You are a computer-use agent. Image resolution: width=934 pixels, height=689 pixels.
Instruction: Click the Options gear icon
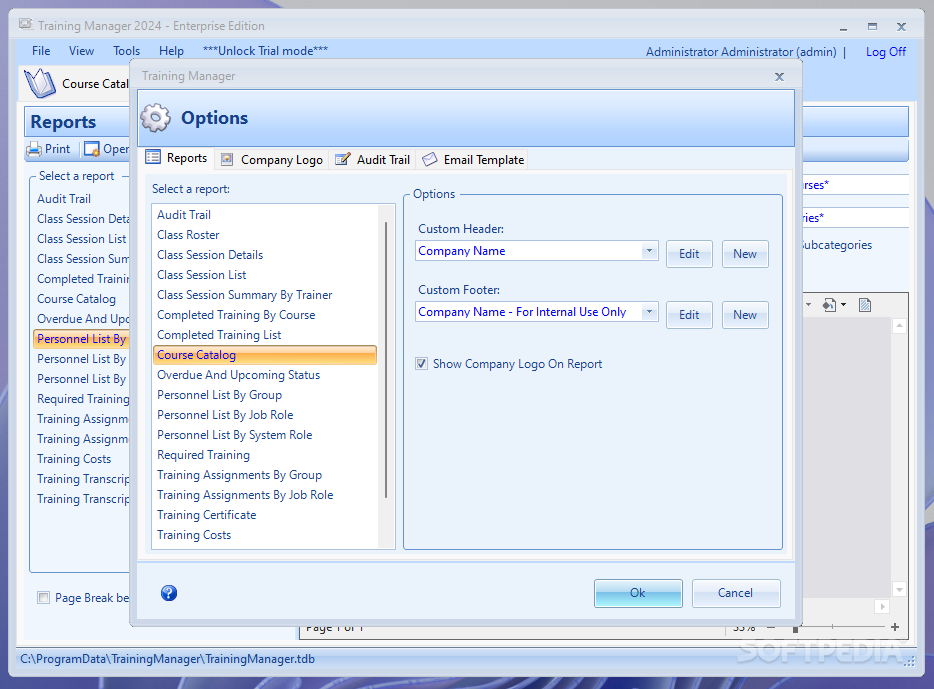click(156, 118)
